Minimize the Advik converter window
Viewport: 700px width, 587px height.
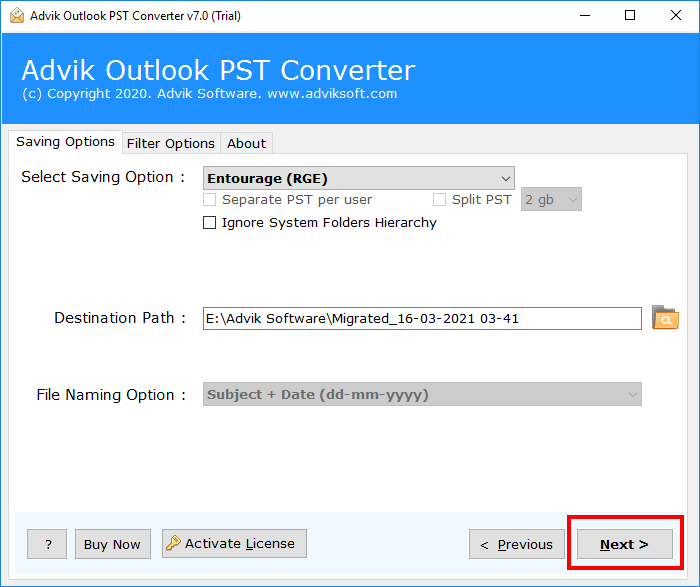pyautogui.click(x=585, y=16)
